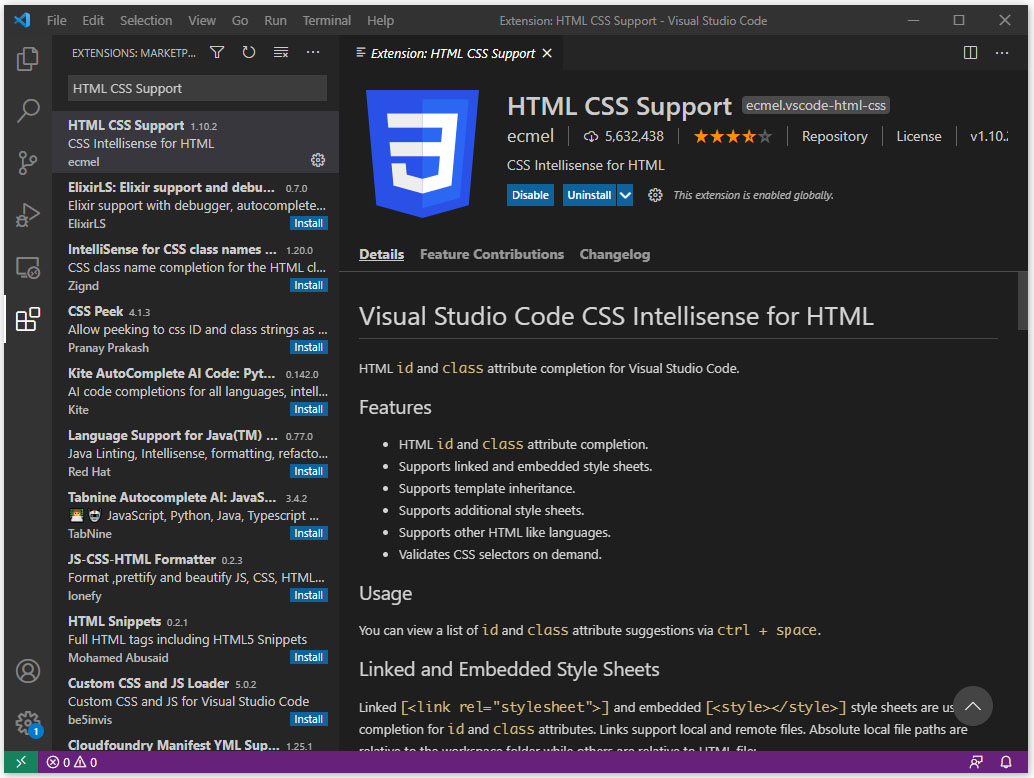Install the HTML Snippets extension
Viewport: 1034px width, 778px height.
[309, 657]
